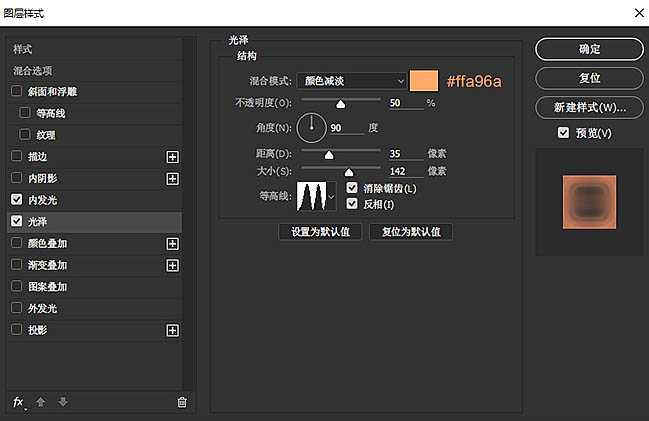Click the trash icon to delete effect
The image size is (649, 421).
[x=182, y=402]
